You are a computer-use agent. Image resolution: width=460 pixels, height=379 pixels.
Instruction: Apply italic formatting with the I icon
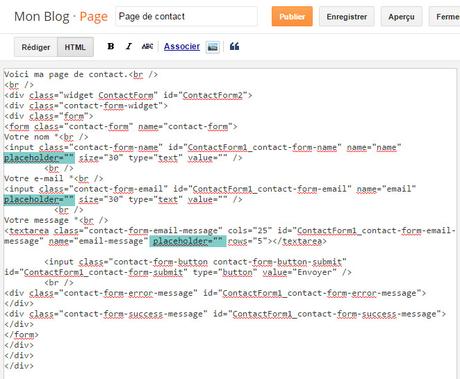pos(129,46)
